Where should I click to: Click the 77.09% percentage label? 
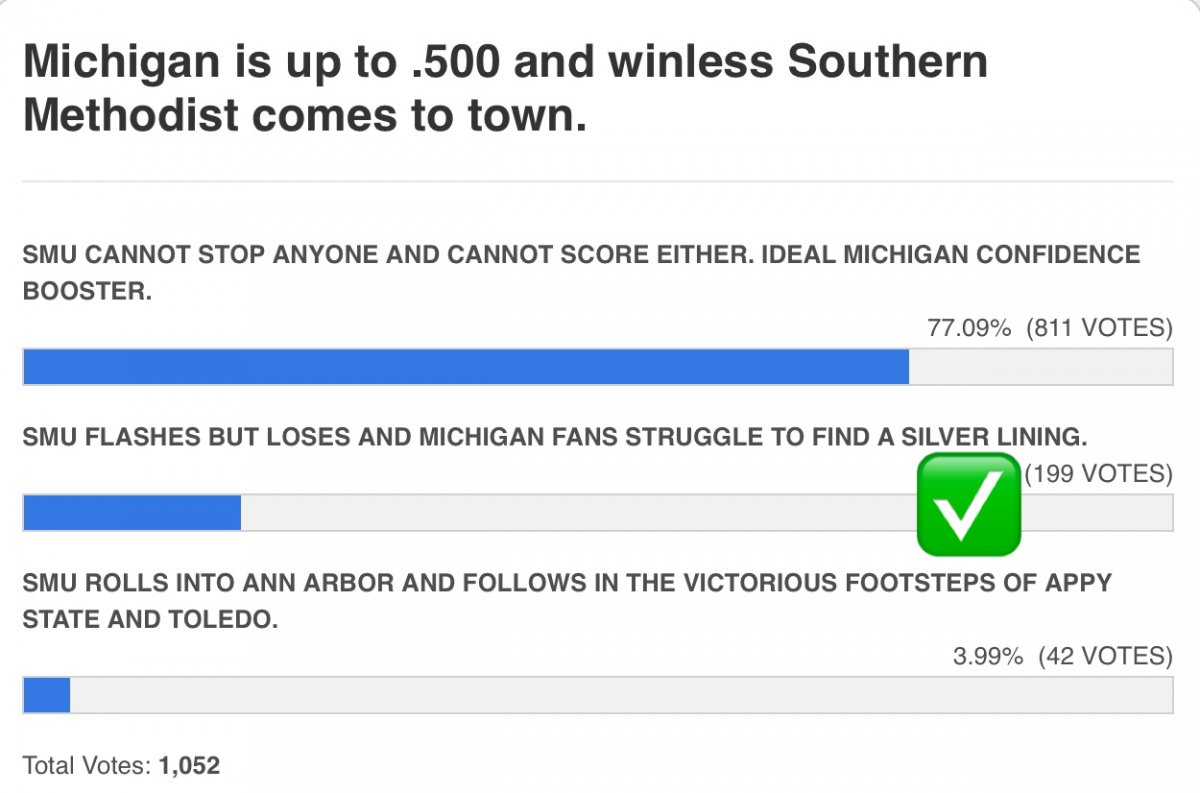(x=969, y=327)
